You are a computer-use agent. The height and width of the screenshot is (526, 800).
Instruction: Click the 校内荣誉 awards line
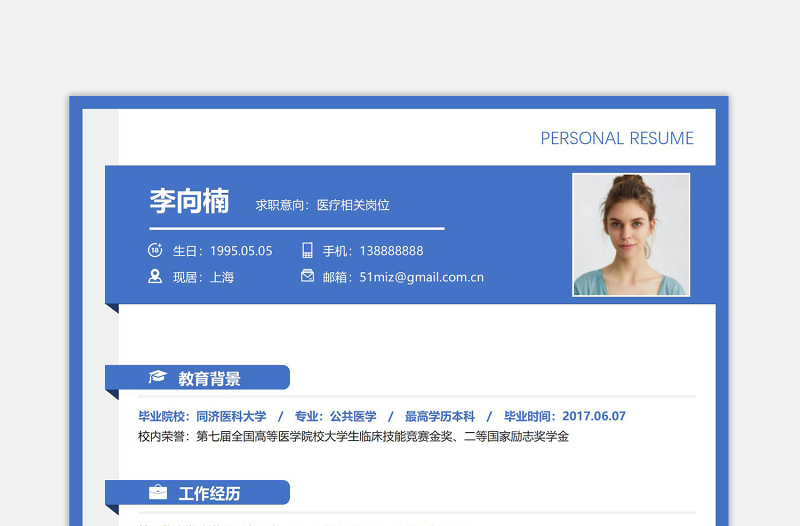[x=353, y=437]
